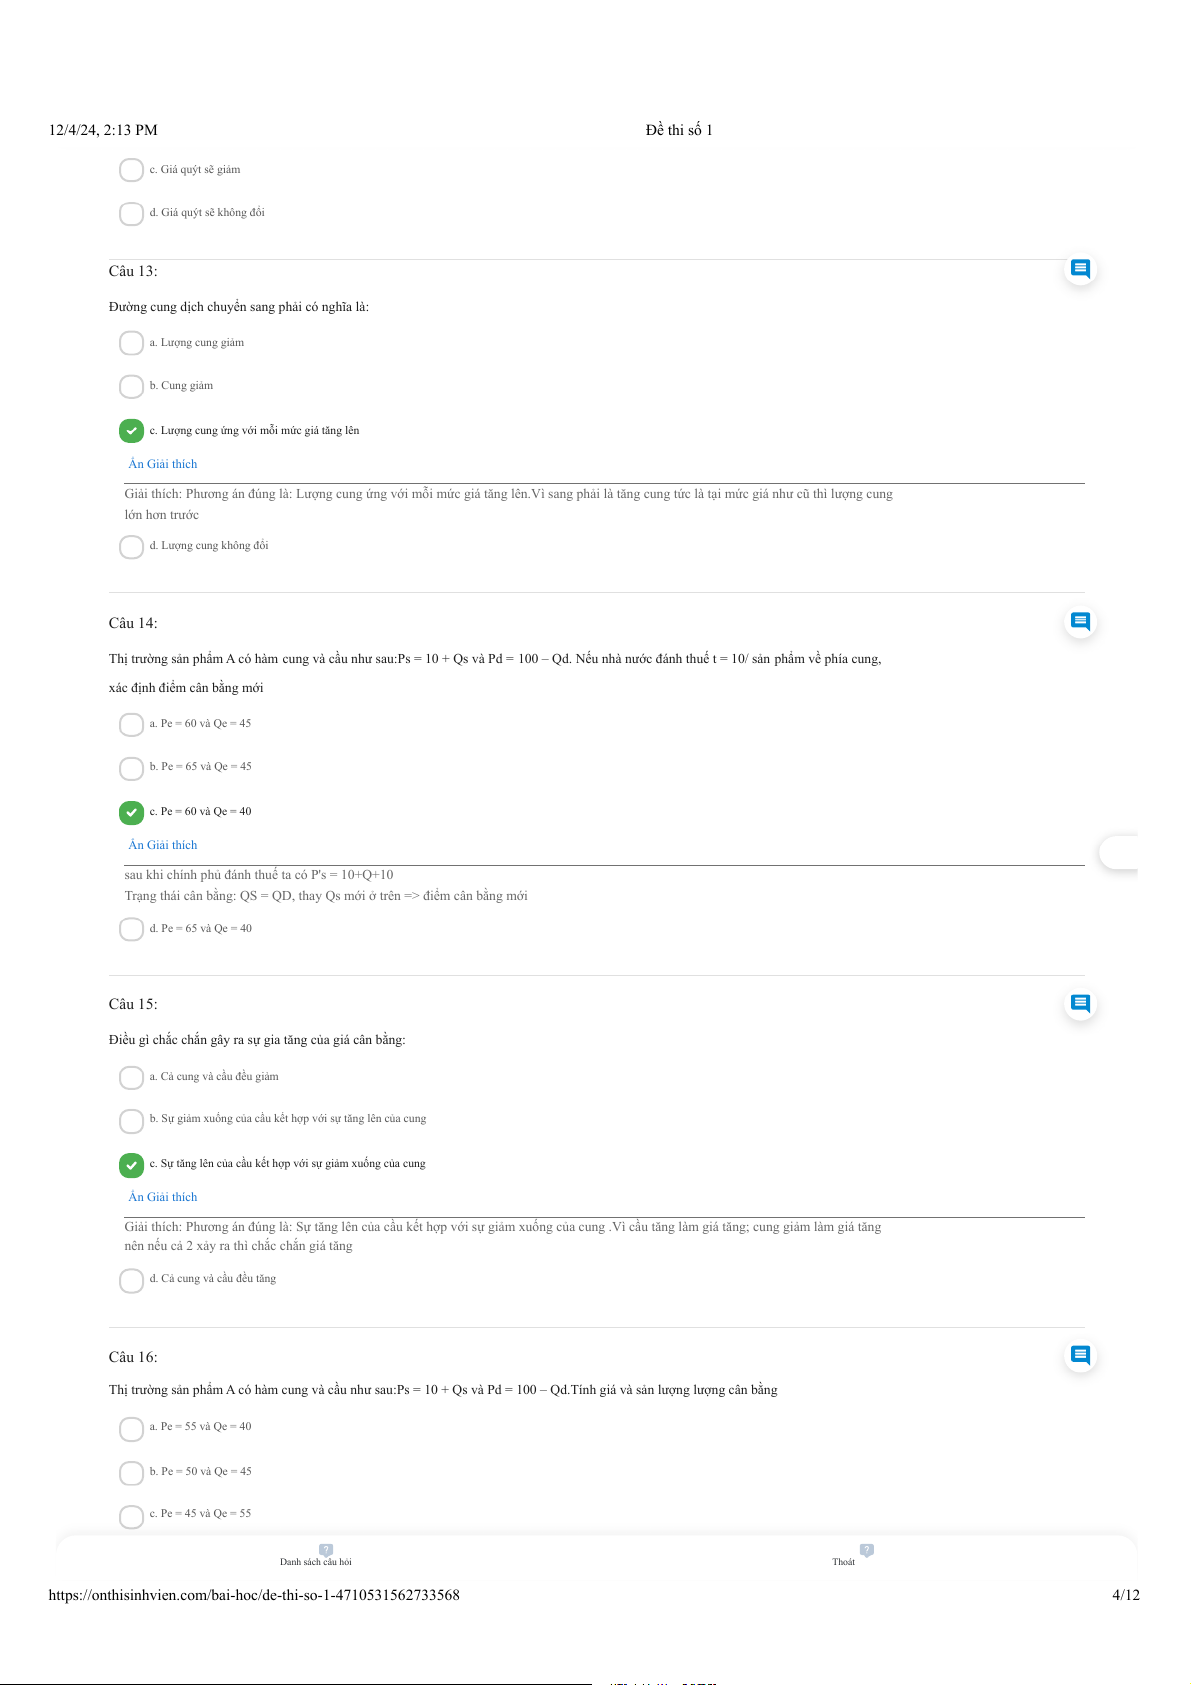Select 'Pe = 65 và Qe = 45' option
The width and height of the screenshot is (1191, 1685).
(x=131, y=768)
